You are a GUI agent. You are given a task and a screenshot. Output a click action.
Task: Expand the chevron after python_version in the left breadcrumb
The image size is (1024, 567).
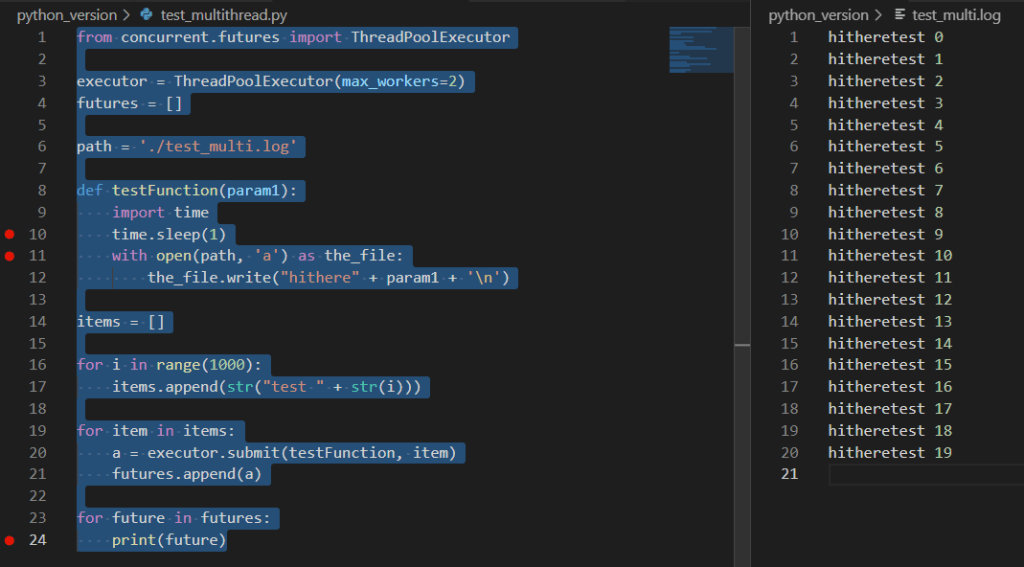click(x=126, y=15)
